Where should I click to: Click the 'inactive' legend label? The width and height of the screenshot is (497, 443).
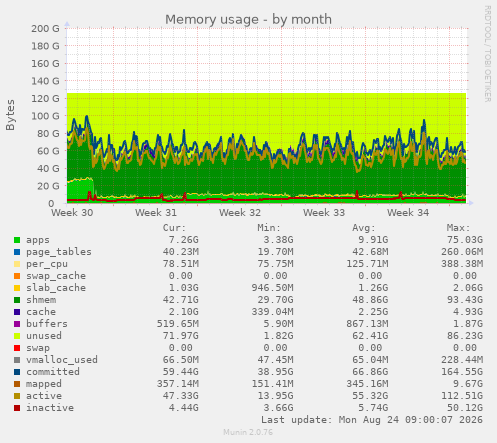click(x=50, y=408)
